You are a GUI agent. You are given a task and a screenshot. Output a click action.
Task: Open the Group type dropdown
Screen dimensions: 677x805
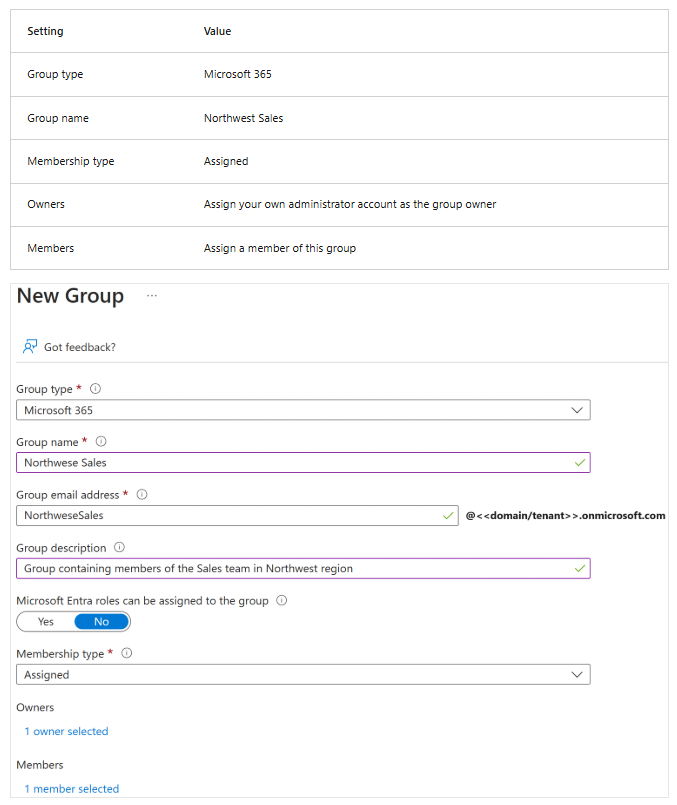303,410
